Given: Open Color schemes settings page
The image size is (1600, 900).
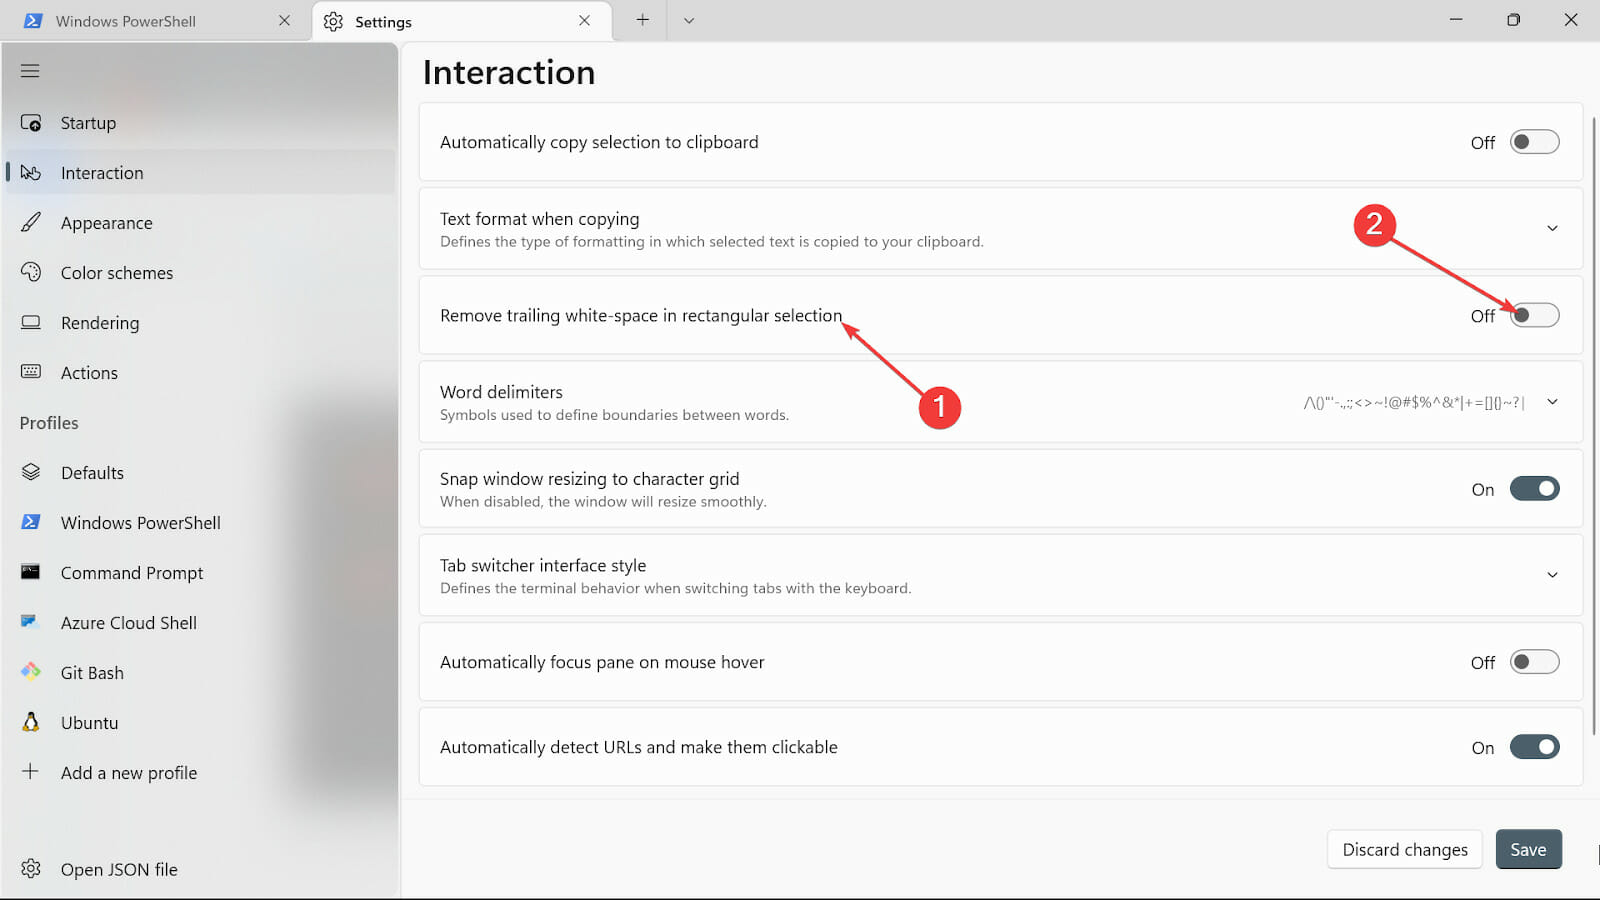Looking at the screenshot, I should tap(200, 273).
